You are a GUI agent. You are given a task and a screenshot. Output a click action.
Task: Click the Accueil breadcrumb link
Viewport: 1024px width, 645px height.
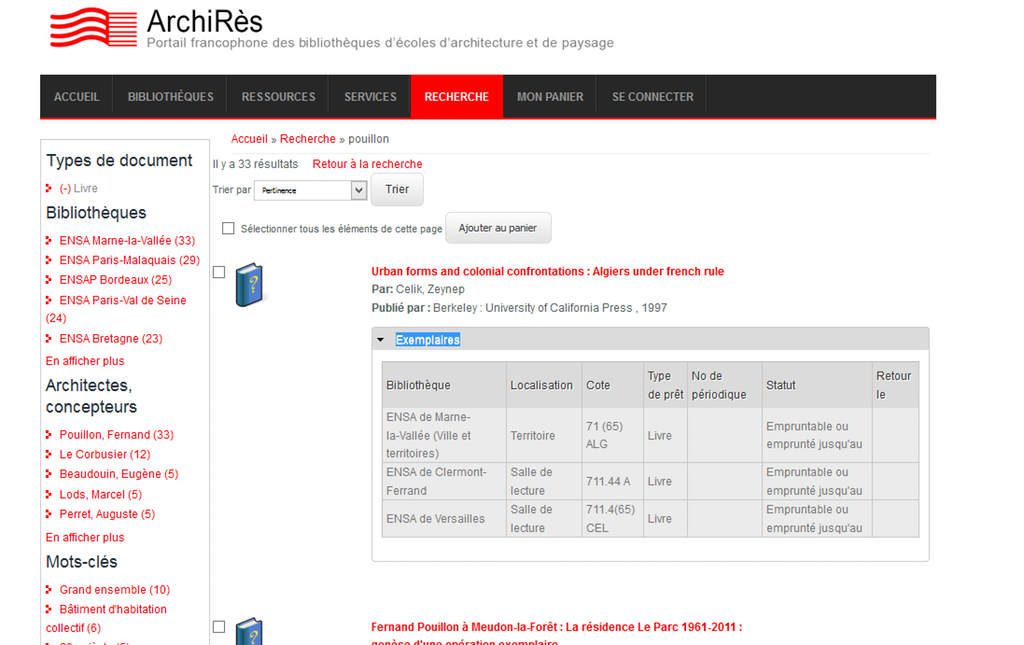click(x=249, y=139)
